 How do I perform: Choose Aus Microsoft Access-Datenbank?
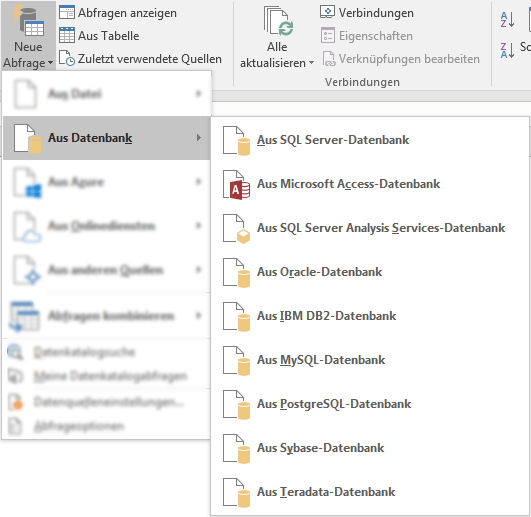[370, 184]
